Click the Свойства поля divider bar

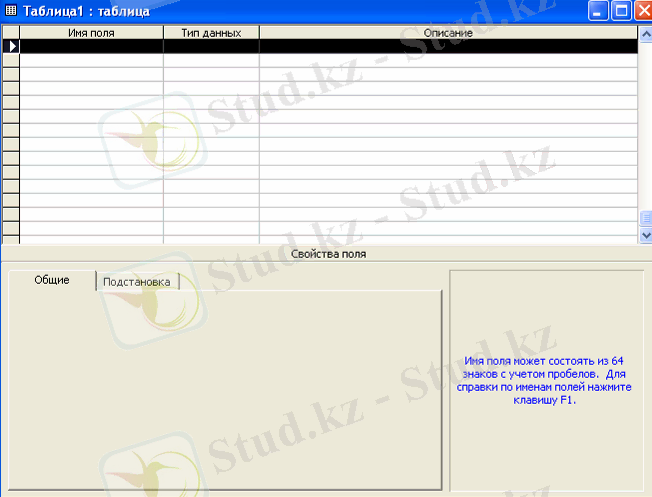326,254
